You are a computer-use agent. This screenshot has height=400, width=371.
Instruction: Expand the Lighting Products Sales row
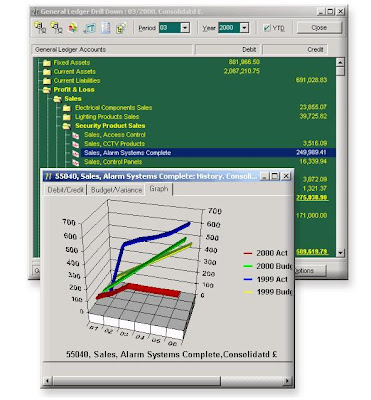click(107, 116)
